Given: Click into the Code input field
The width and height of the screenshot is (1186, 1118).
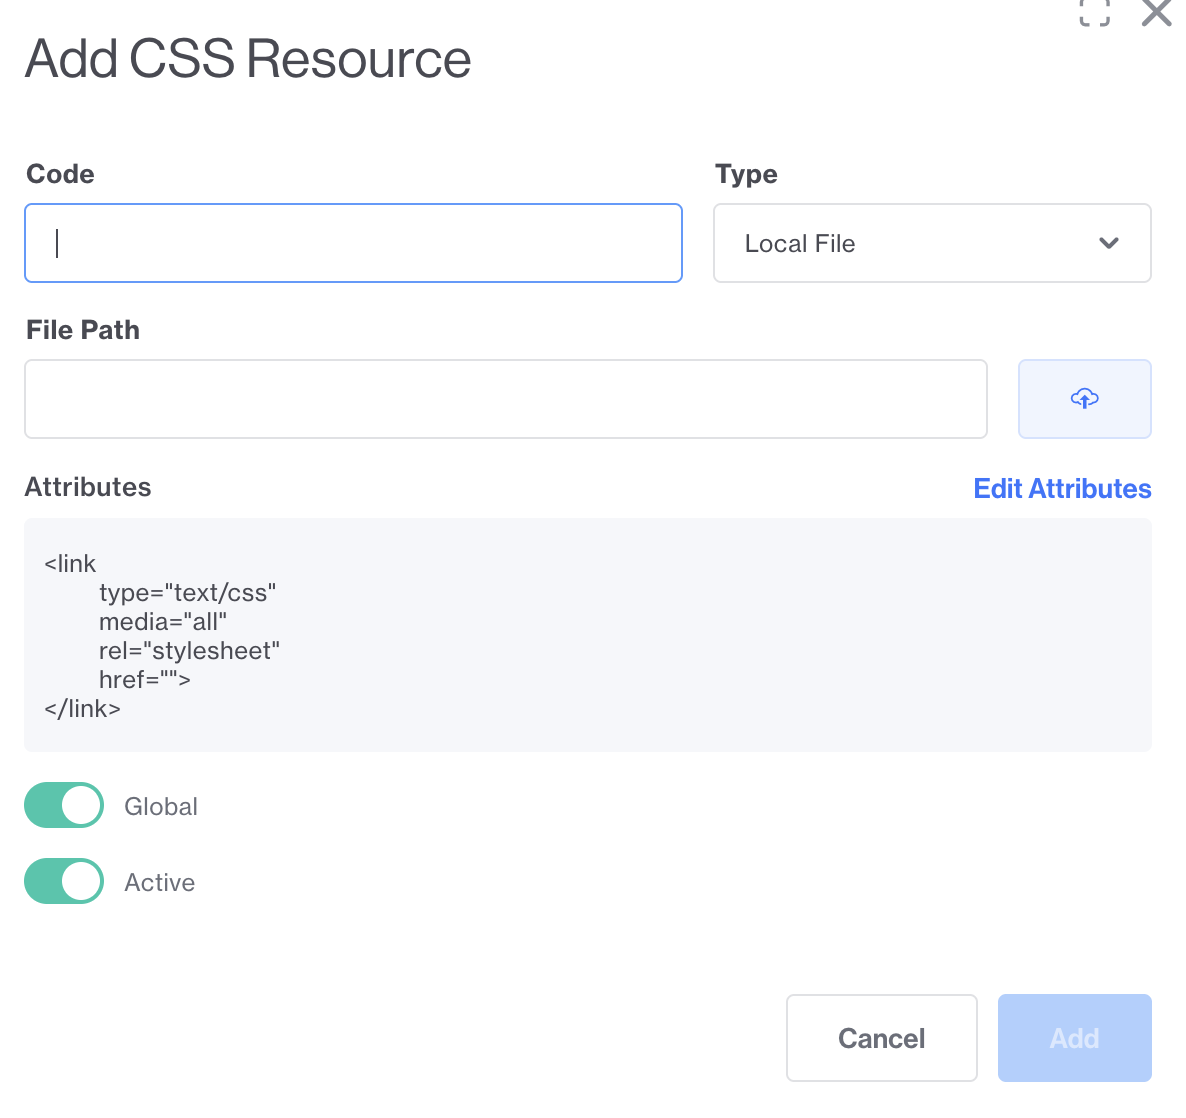Looking at the screenshot, I should click(353, 243).
